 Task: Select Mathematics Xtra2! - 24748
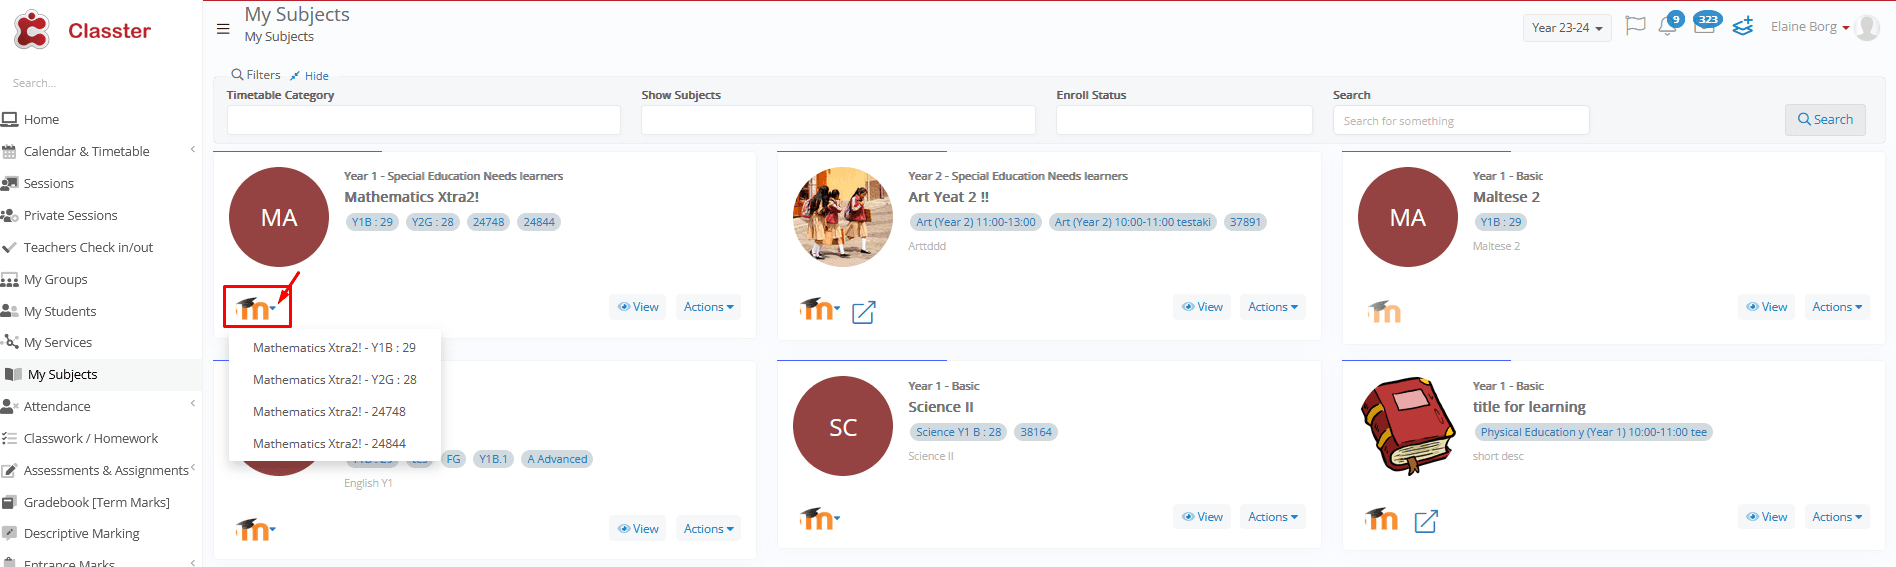click(x=335, y=412)
